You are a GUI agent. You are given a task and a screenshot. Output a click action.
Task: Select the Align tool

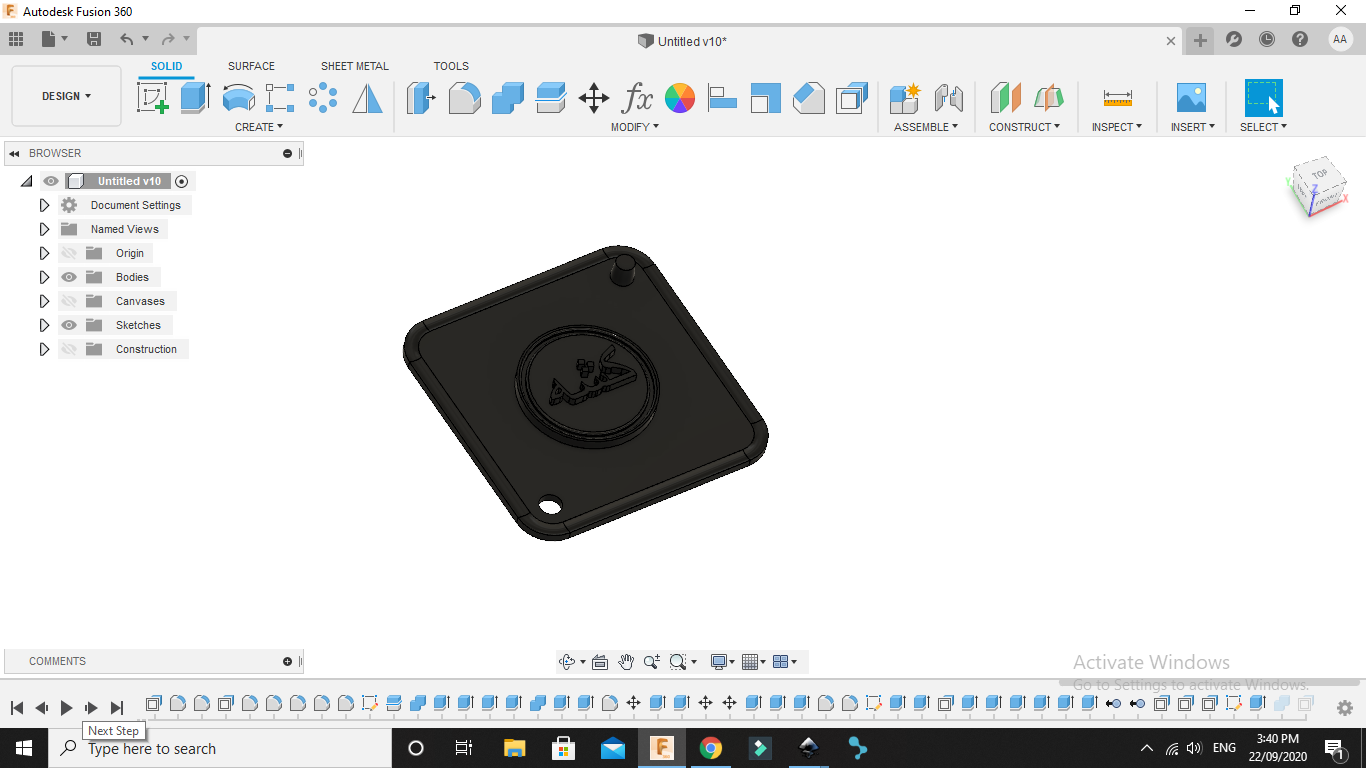click(722, 98)
